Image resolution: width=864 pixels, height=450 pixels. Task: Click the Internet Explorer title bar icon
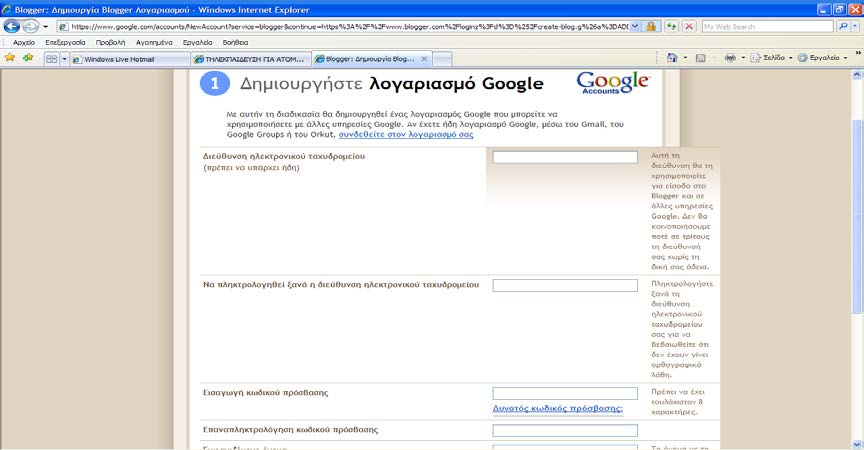point(7,9)
